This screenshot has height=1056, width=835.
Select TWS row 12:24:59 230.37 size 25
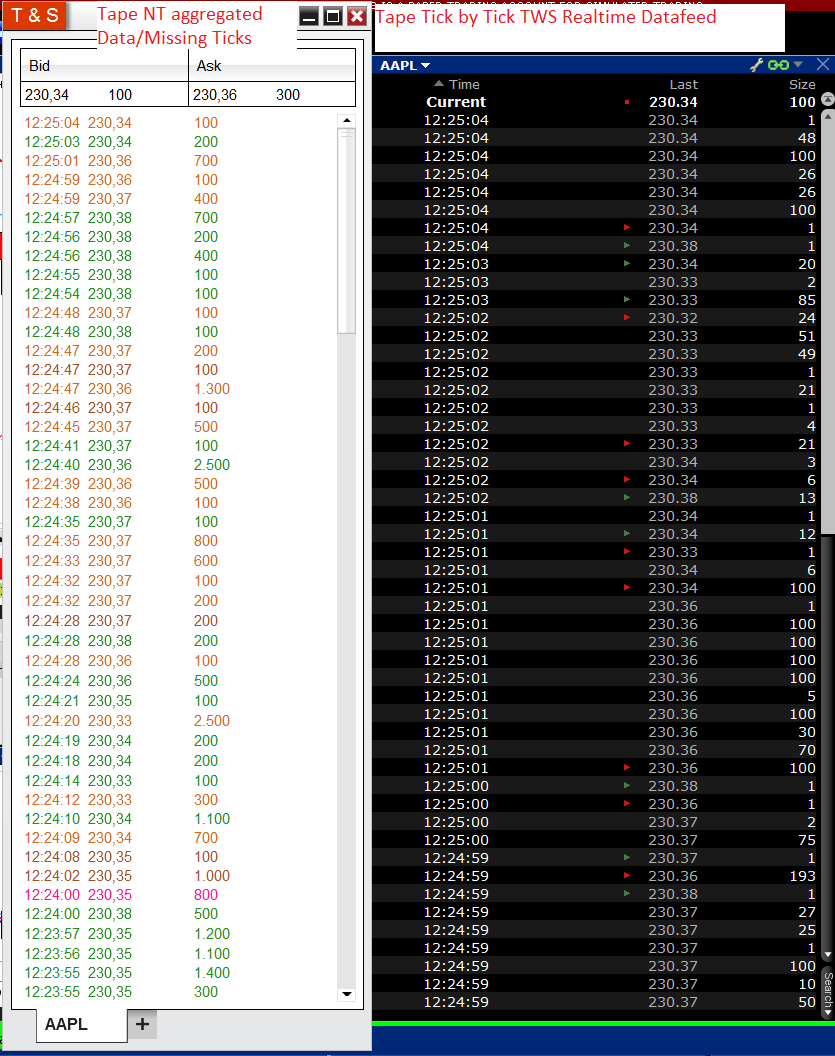pos(597,929)
